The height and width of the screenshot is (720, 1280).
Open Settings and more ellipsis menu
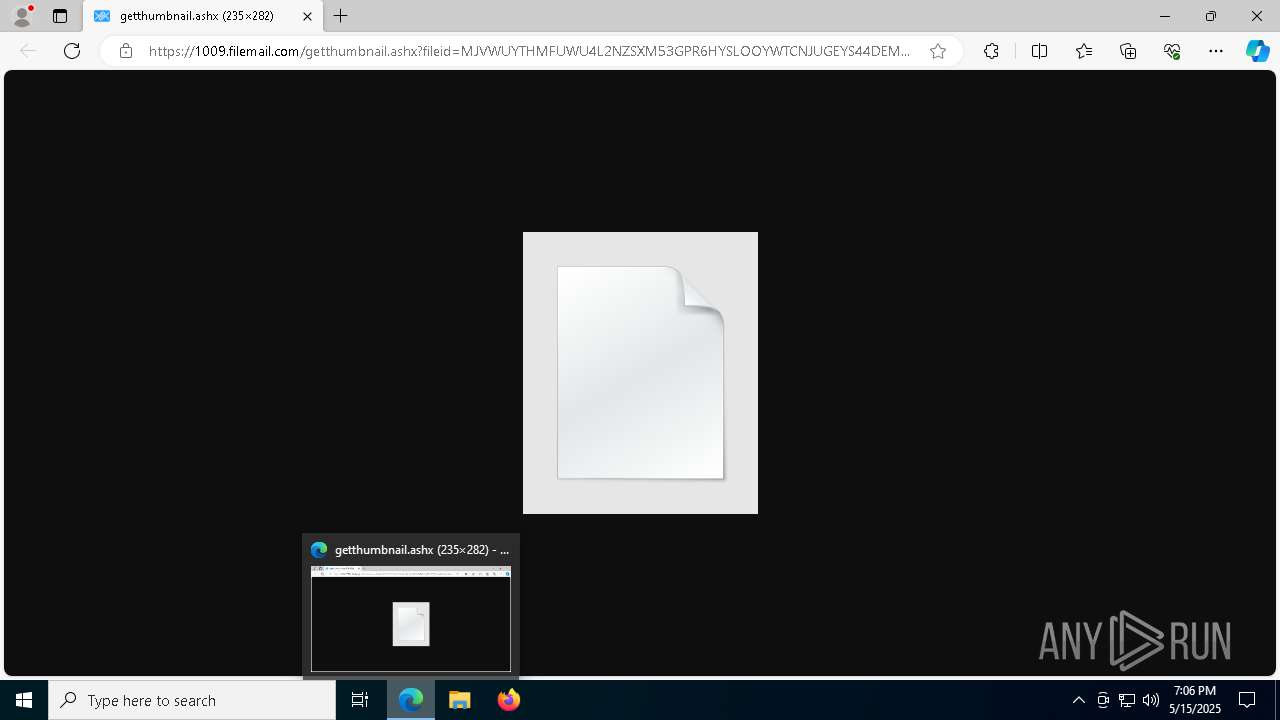(x=1216, y=51)
